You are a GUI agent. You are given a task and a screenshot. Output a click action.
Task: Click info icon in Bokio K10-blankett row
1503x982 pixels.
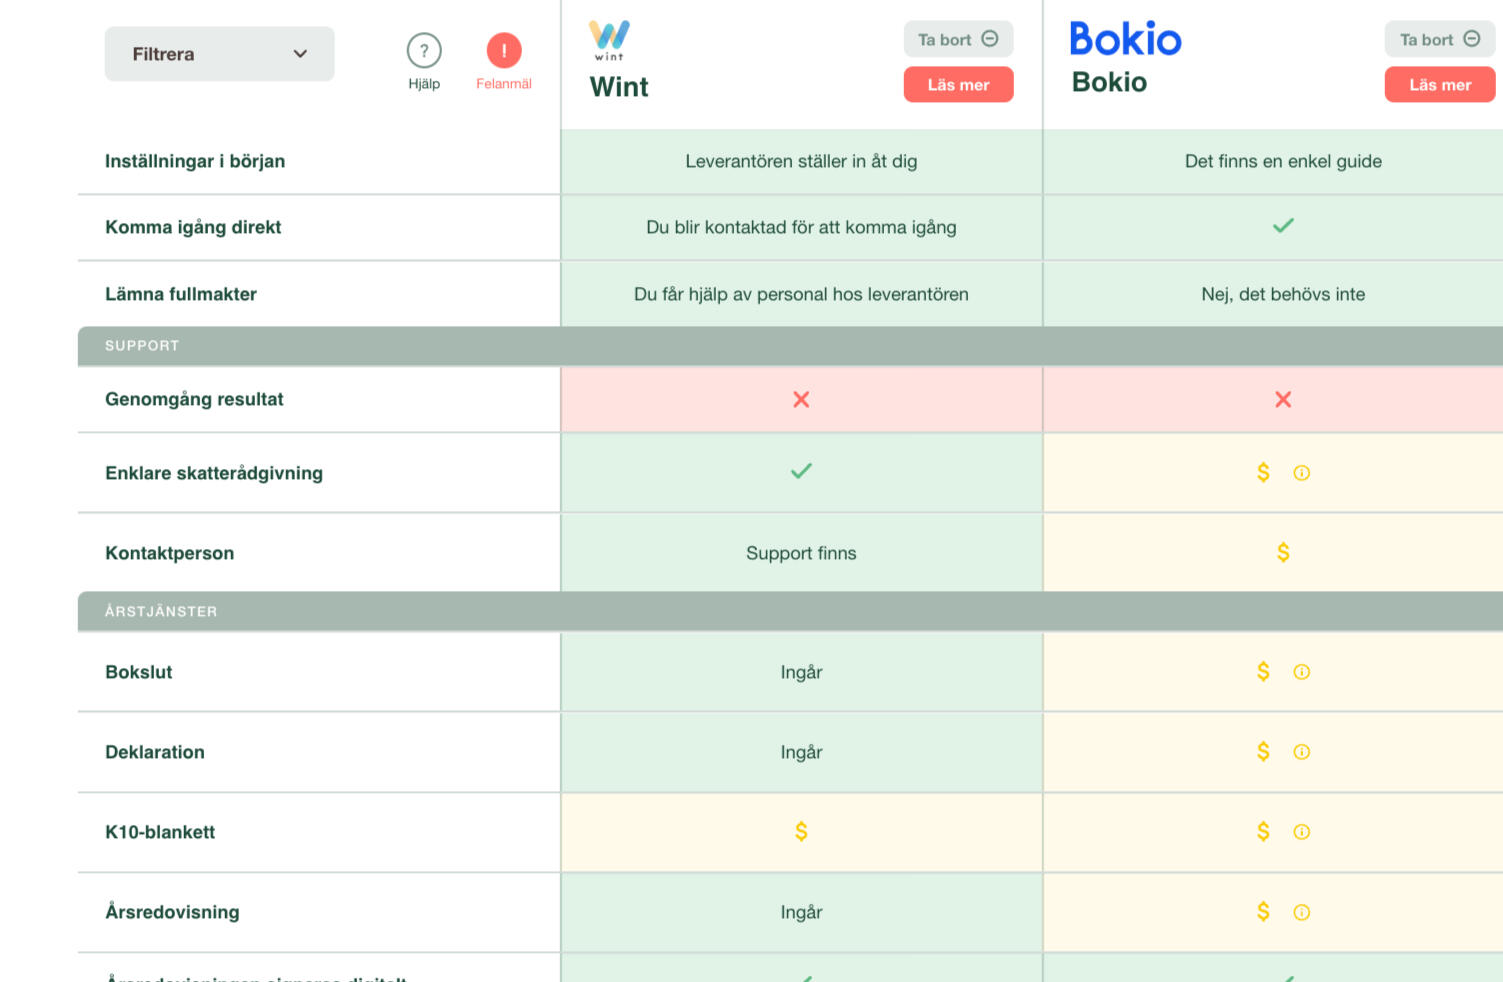1301,832
